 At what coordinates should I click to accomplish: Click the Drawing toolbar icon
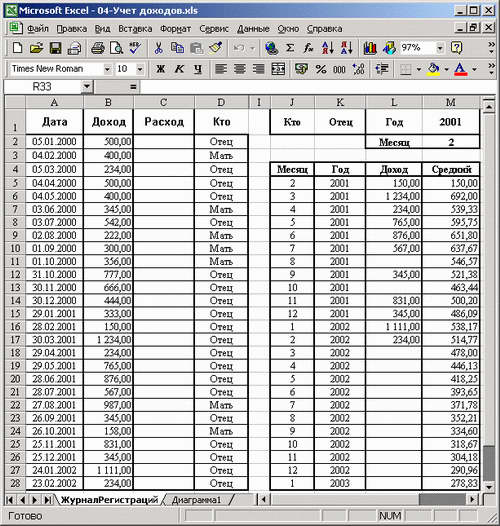click(x=389, y=49)
